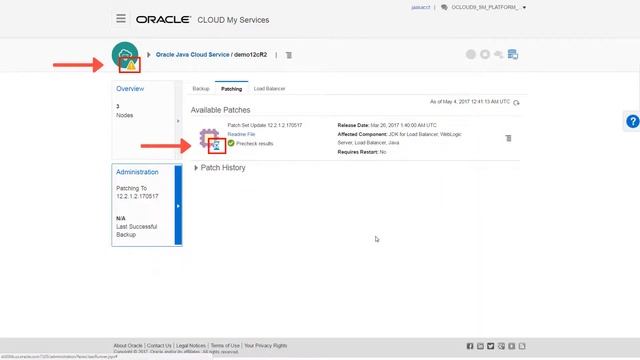Open the blue console icon
640x360 pixels.
[513, 54]
